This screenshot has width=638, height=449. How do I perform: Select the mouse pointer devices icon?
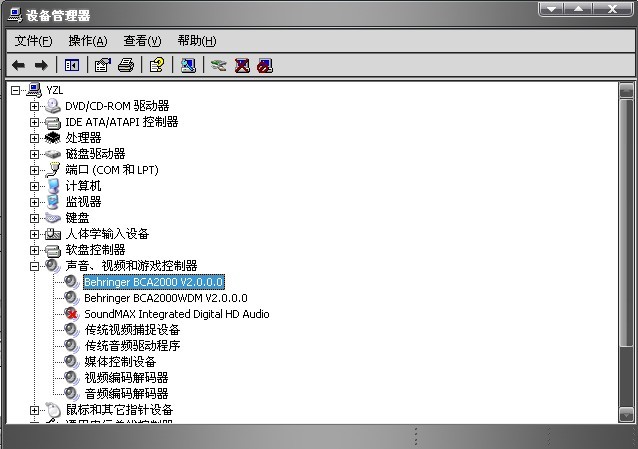(52, 409)
